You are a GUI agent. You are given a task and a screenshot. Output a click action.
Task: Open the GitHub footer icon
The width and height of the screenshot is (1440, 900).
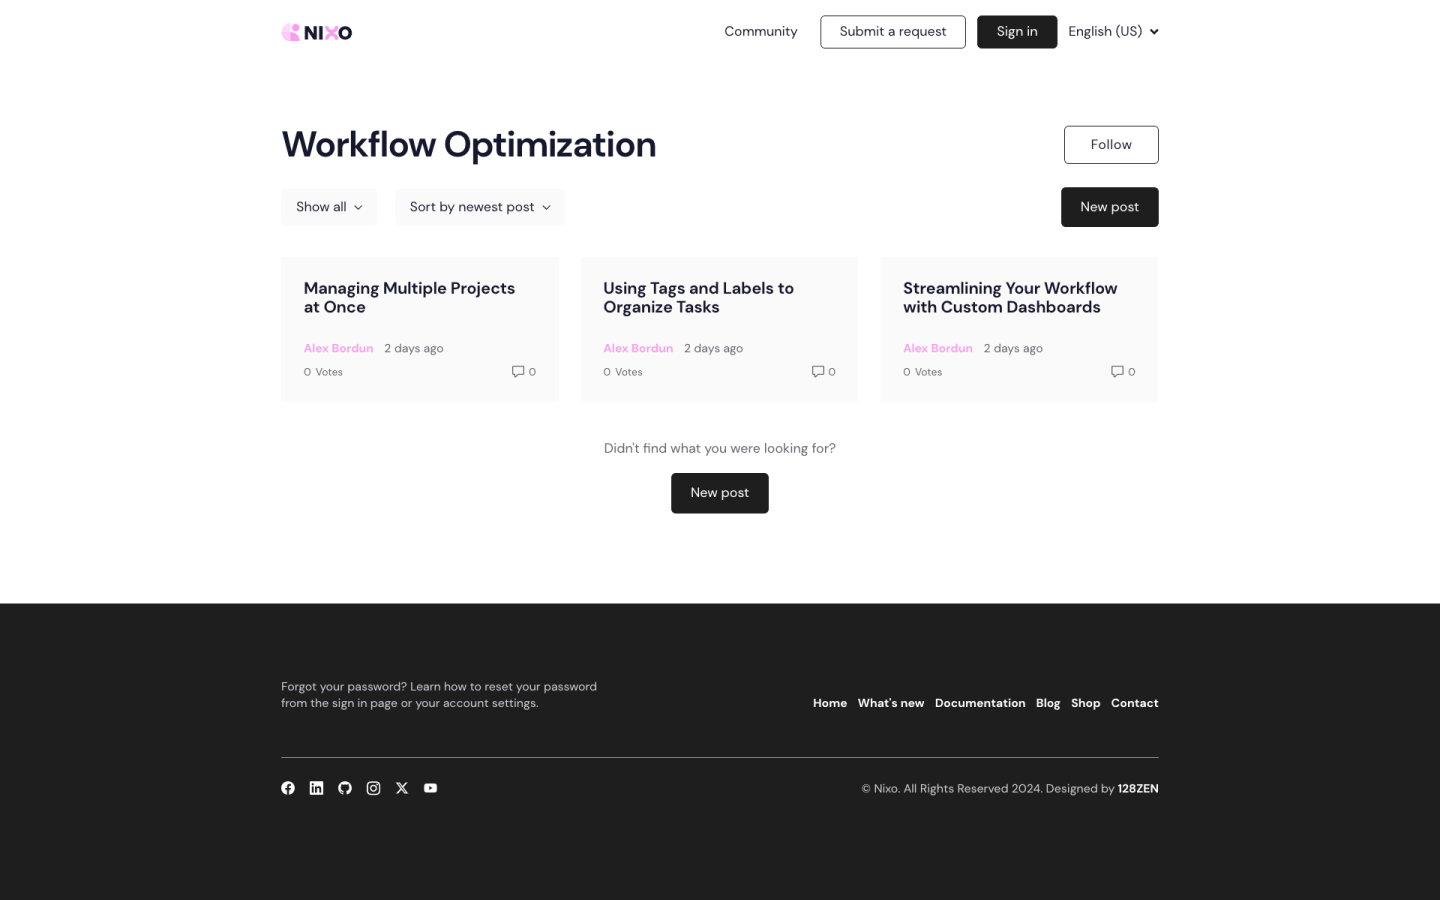pos(345,788)
